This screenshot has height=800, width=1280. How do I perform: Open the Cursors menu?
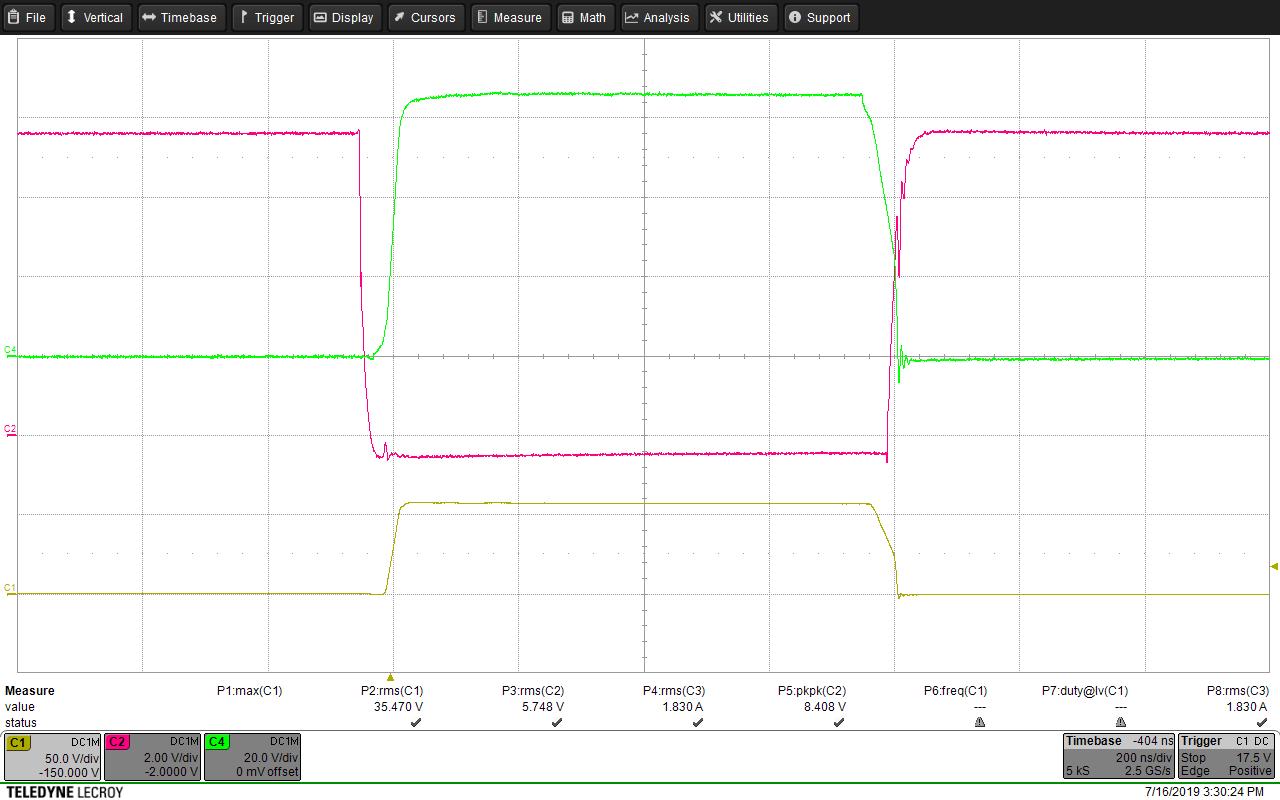pyautogui.click(x=424, y=17)
